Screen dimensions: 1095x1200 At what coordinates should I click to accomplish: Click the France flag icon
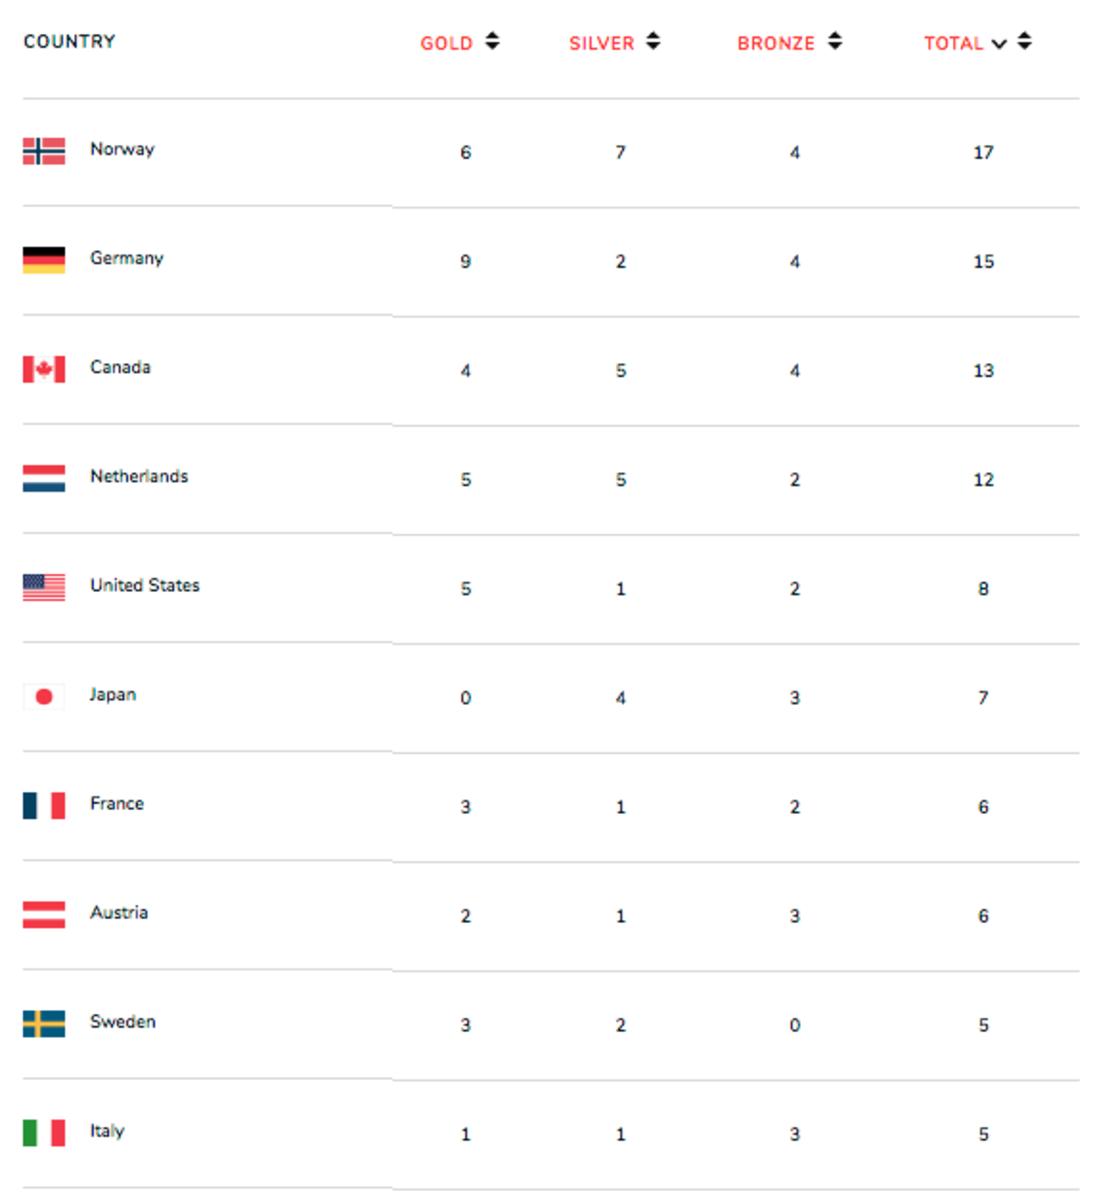[44, 805]
